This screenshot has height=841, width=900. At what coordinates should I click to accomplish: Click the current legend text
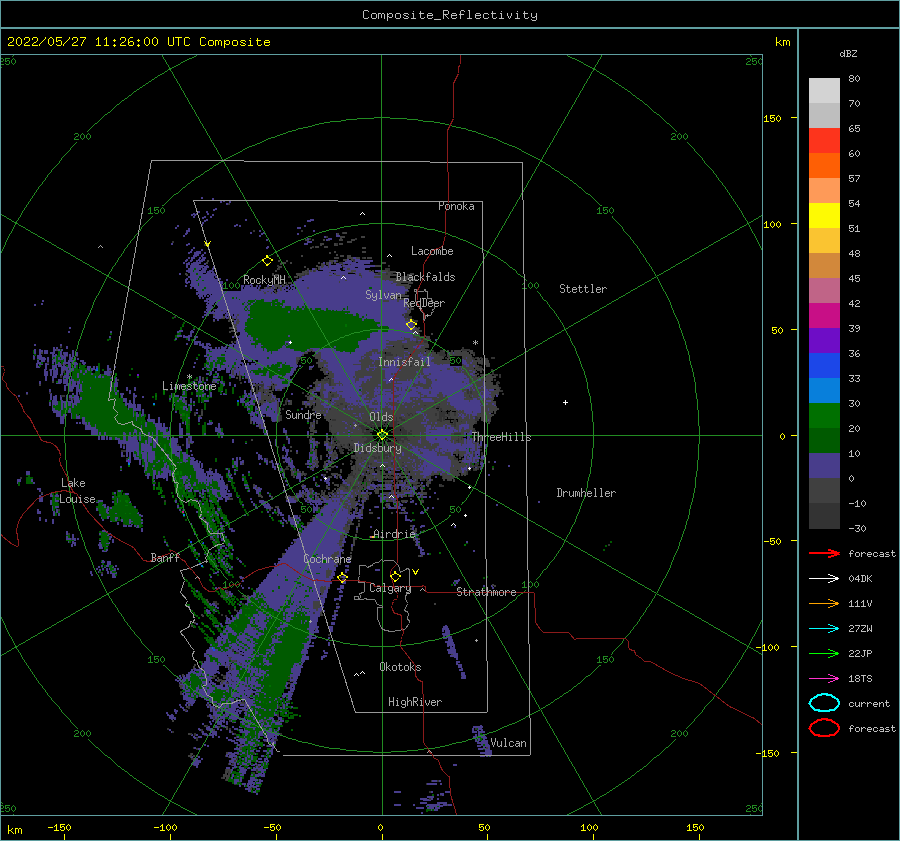[x=869, y=703]
